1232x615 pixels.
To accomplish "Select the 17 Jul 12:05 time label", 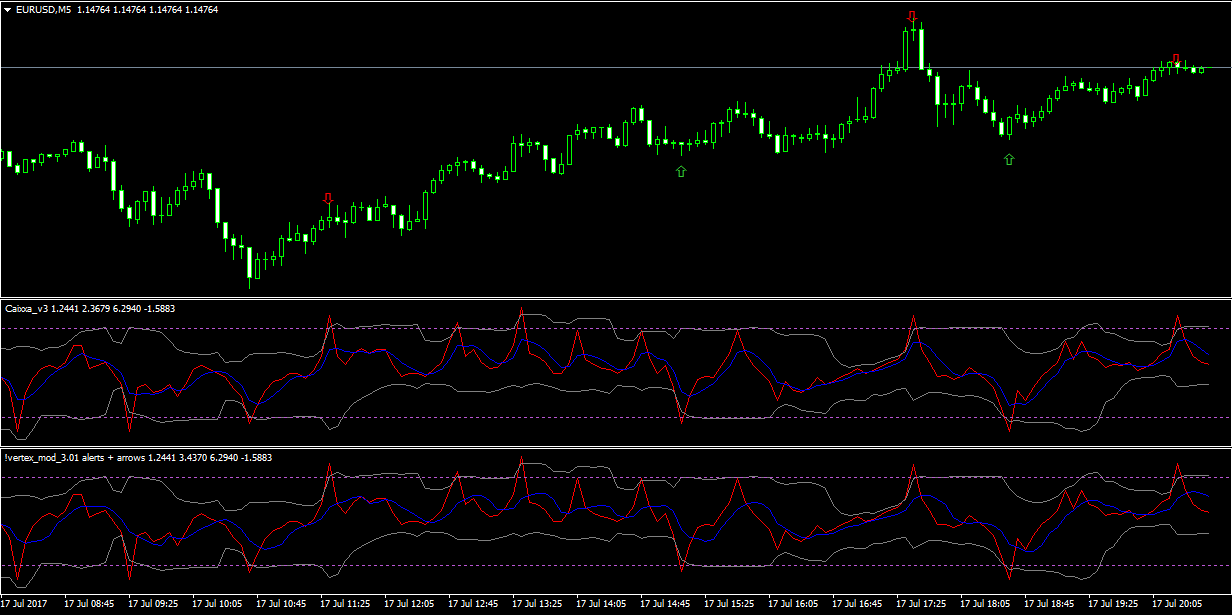I will pyautogui.click(x=409, y=604).
